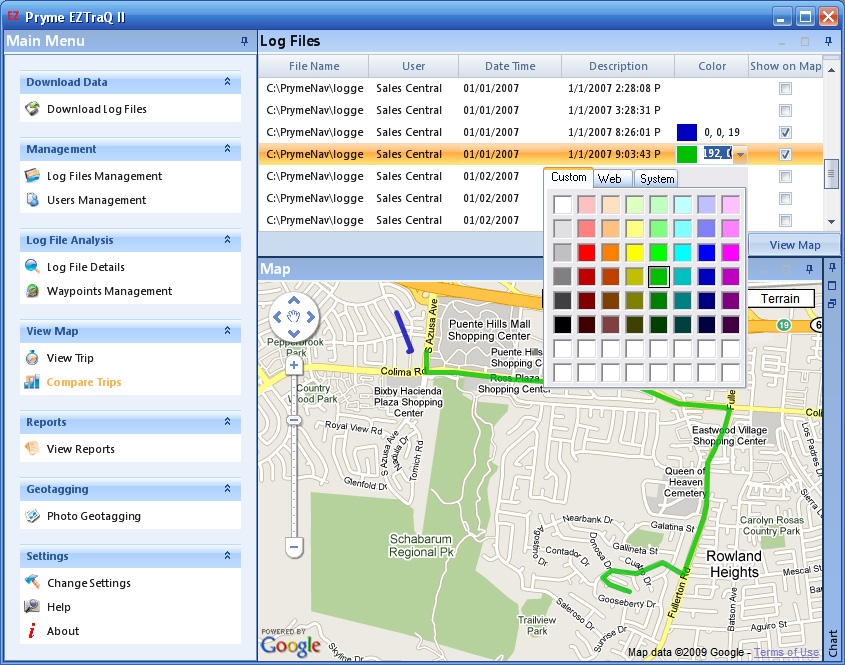
Task: Pin the Main Menu panel
Action: tap(245, 41)
